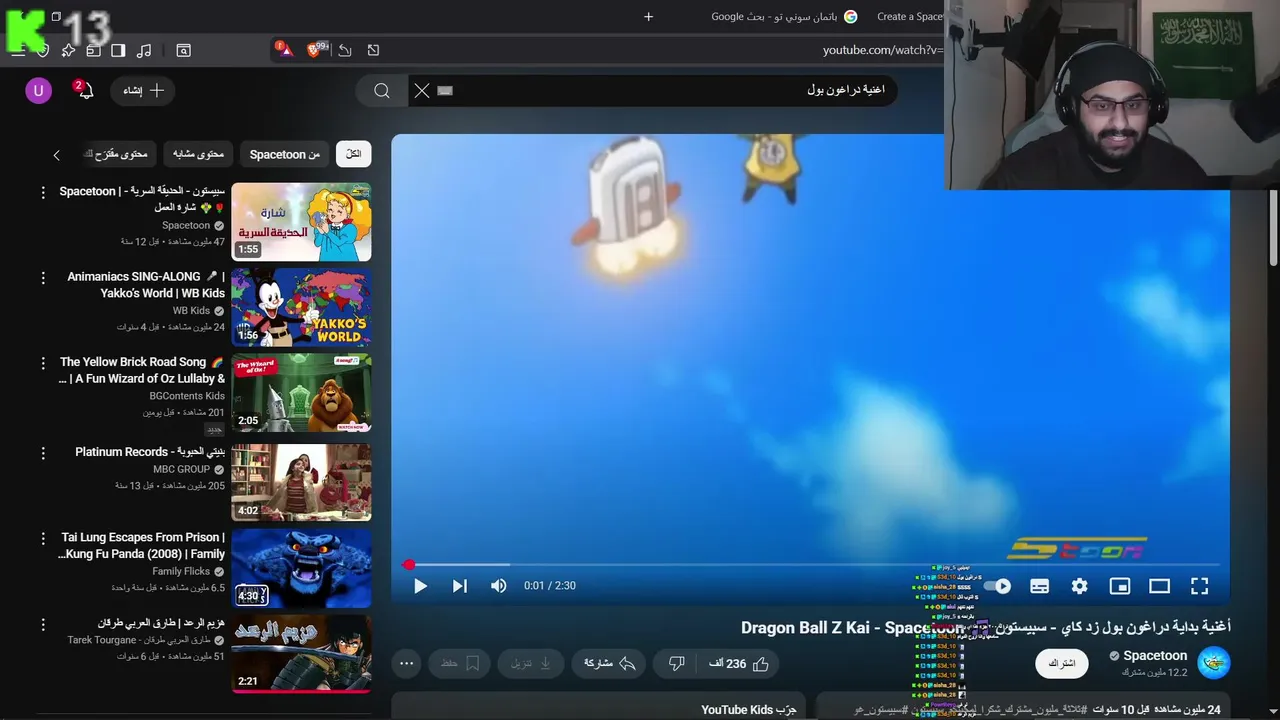This screenshot has width=1280, height=720.
Task: Switch to the باتمان سوني تو Google tab
Action: coord(783,17)
